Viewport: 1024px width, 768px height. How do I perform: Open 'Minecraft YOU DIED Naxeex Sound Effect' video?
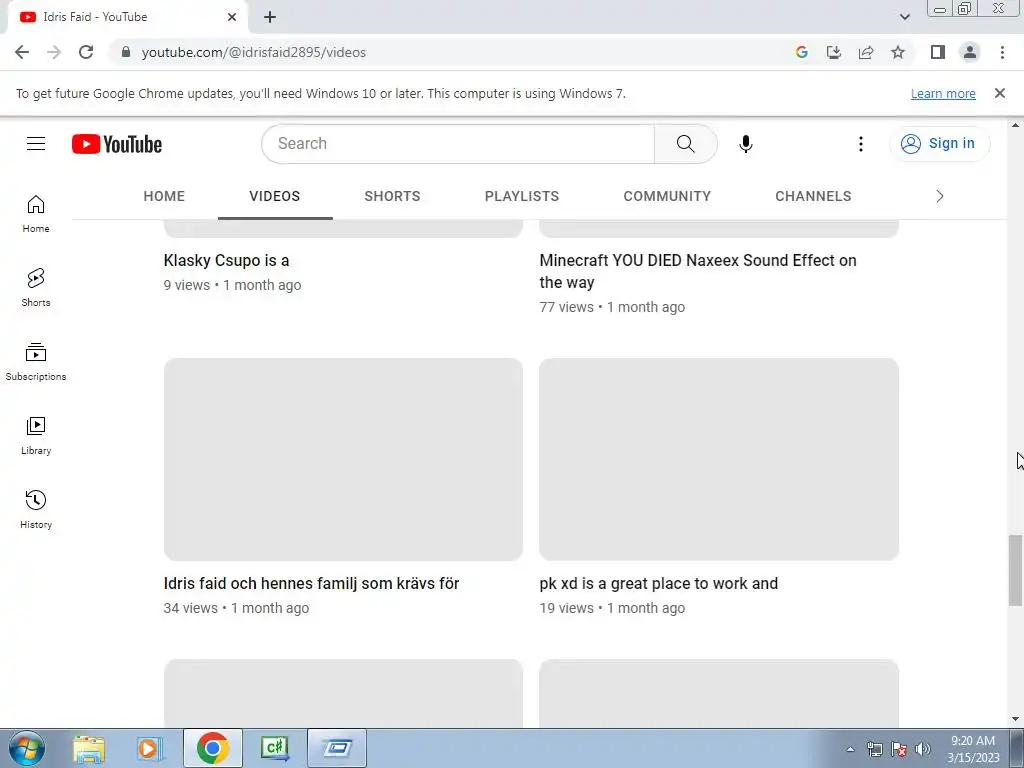(698, 271)
